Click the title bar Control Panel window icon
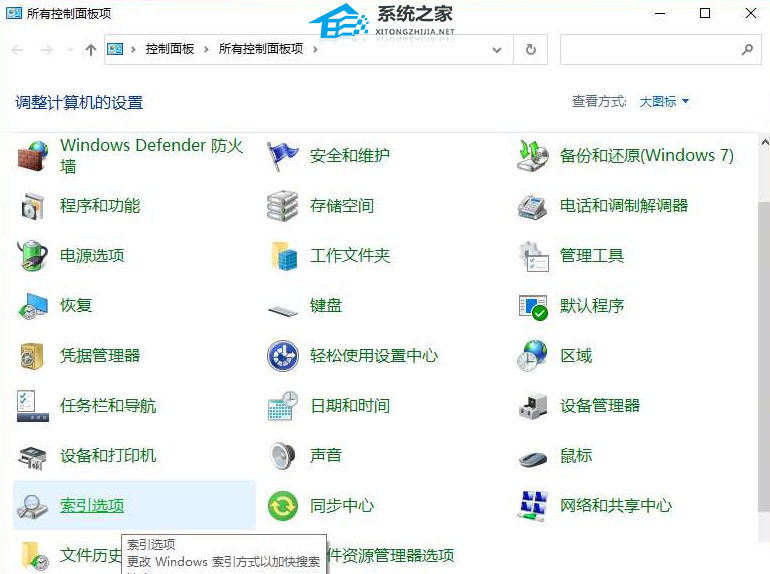770x574 pixels. [14, 13]
